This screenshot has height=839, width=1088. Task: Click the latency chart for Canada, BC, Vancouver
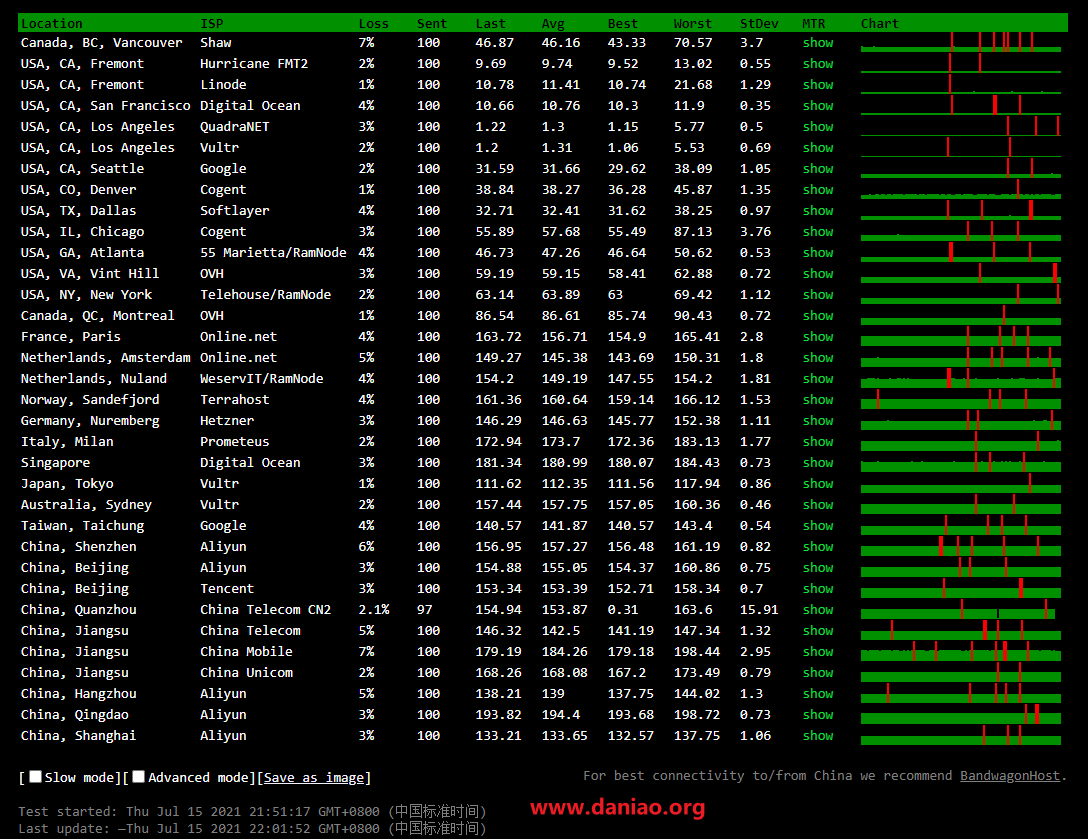tap(961, 42)
